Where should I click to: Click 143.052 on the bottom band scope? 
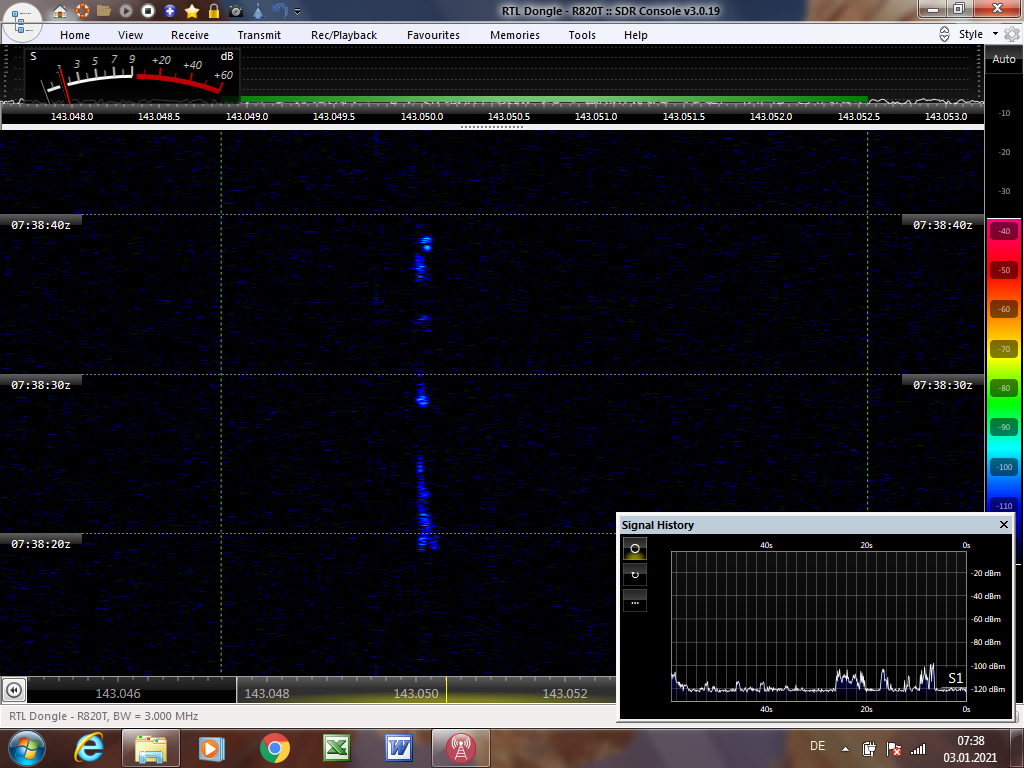(565, 694)
